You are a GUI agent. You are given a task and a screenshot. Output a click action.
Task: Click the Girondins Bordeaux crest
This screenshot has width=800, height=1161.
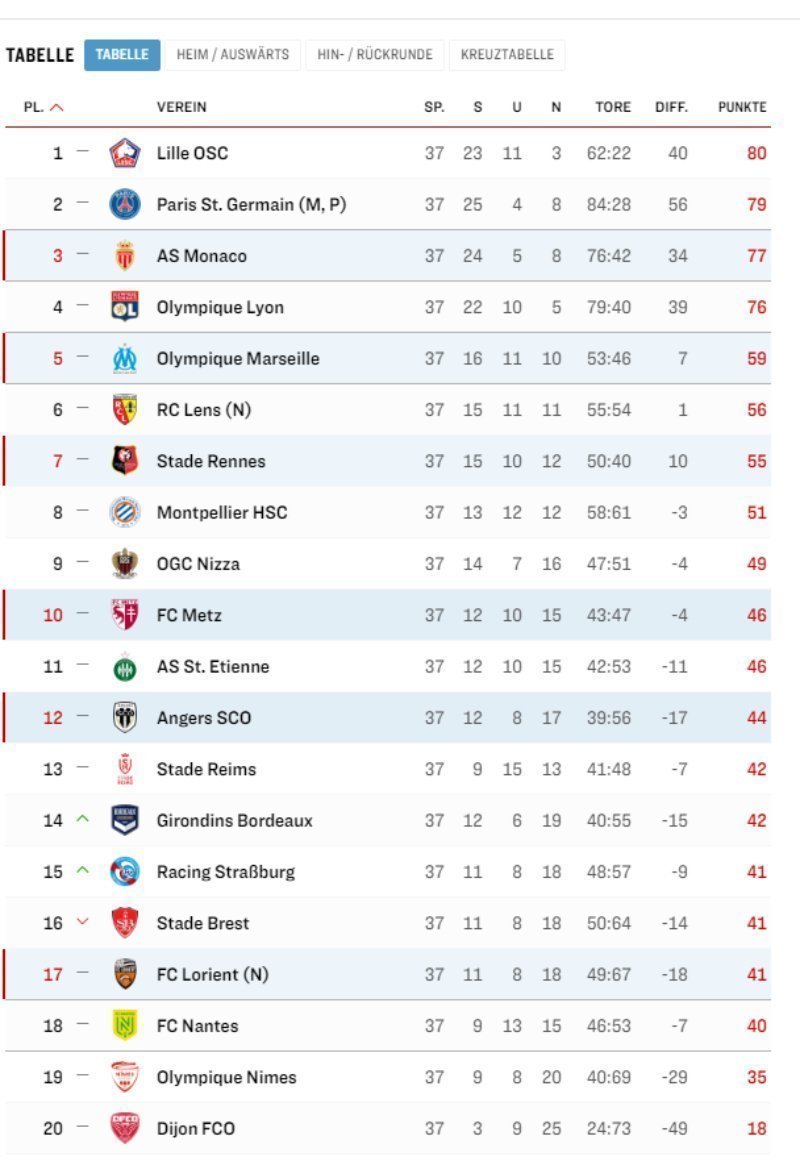[x=124, y=820]
